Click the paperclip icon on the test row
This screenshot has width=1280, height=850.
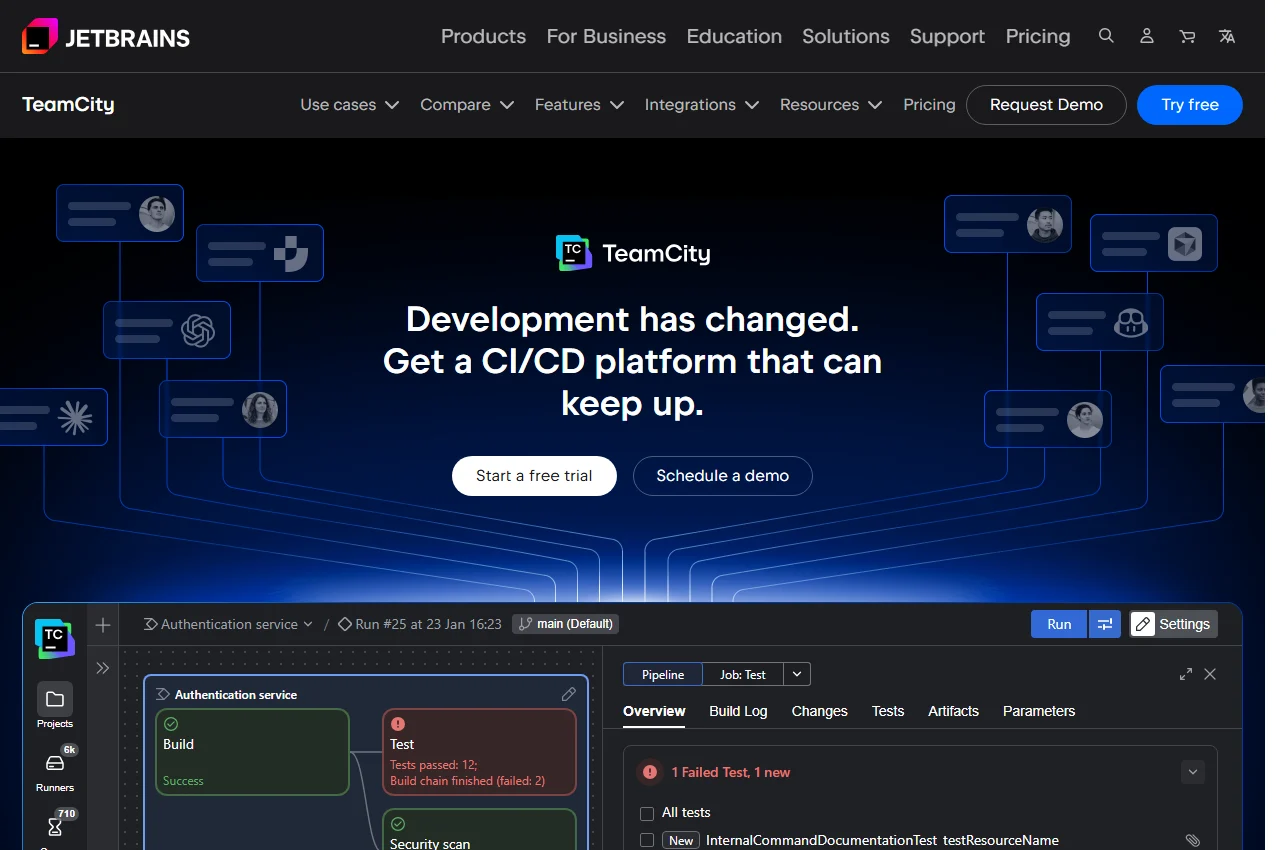tap(1192, 841)
